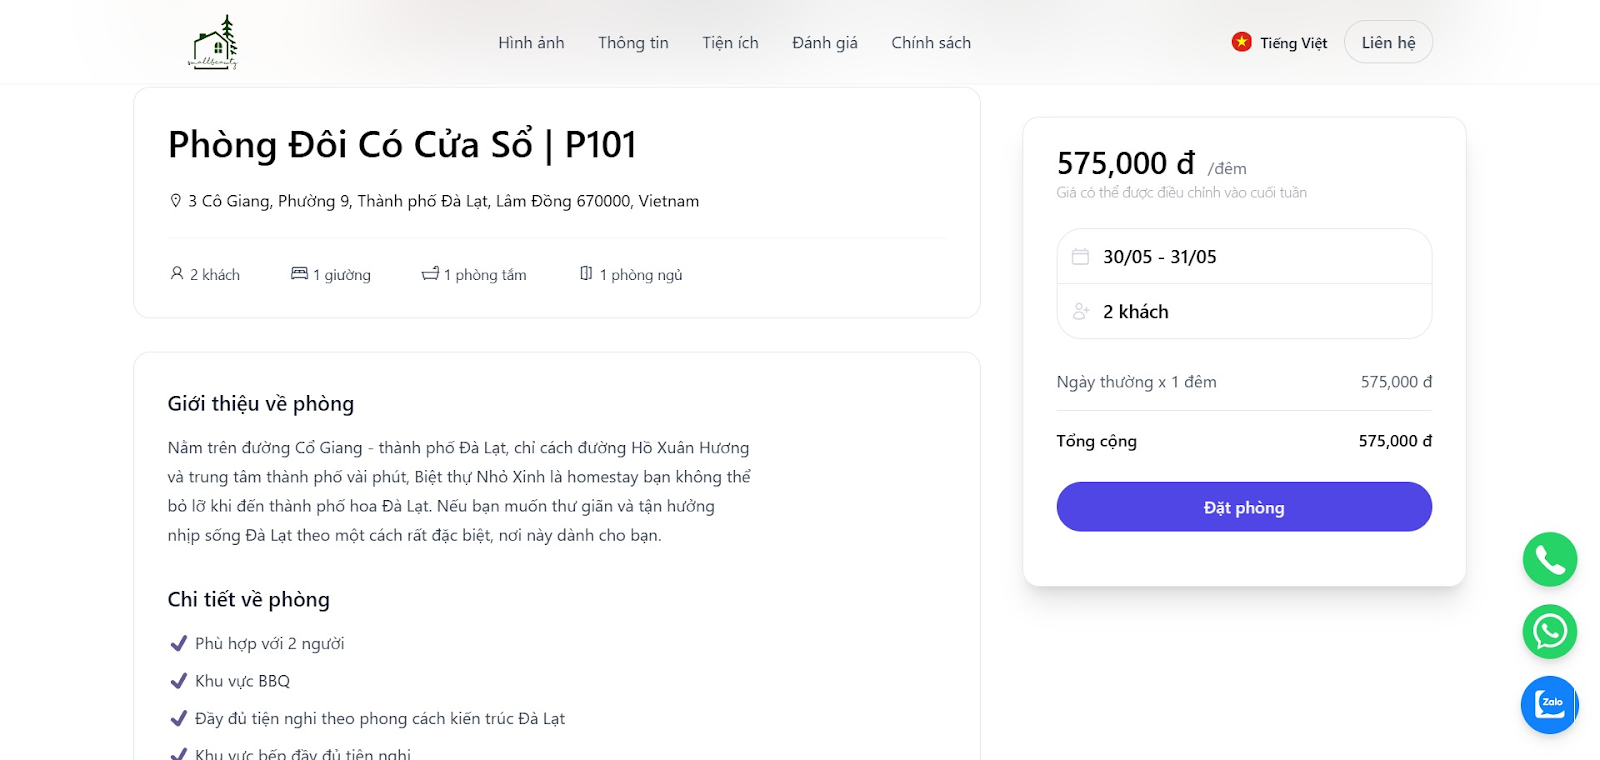Jump to Tiện ích section
This screenshot has width=1600, height=760.
[x=730, y=43]
